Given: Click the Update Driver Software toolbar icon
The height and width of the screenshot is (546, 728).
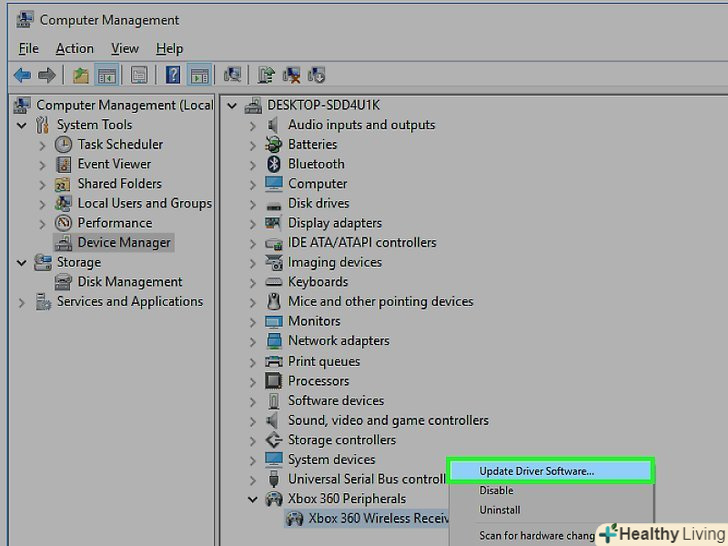Looking at the screenshot, I should [266, 75].
